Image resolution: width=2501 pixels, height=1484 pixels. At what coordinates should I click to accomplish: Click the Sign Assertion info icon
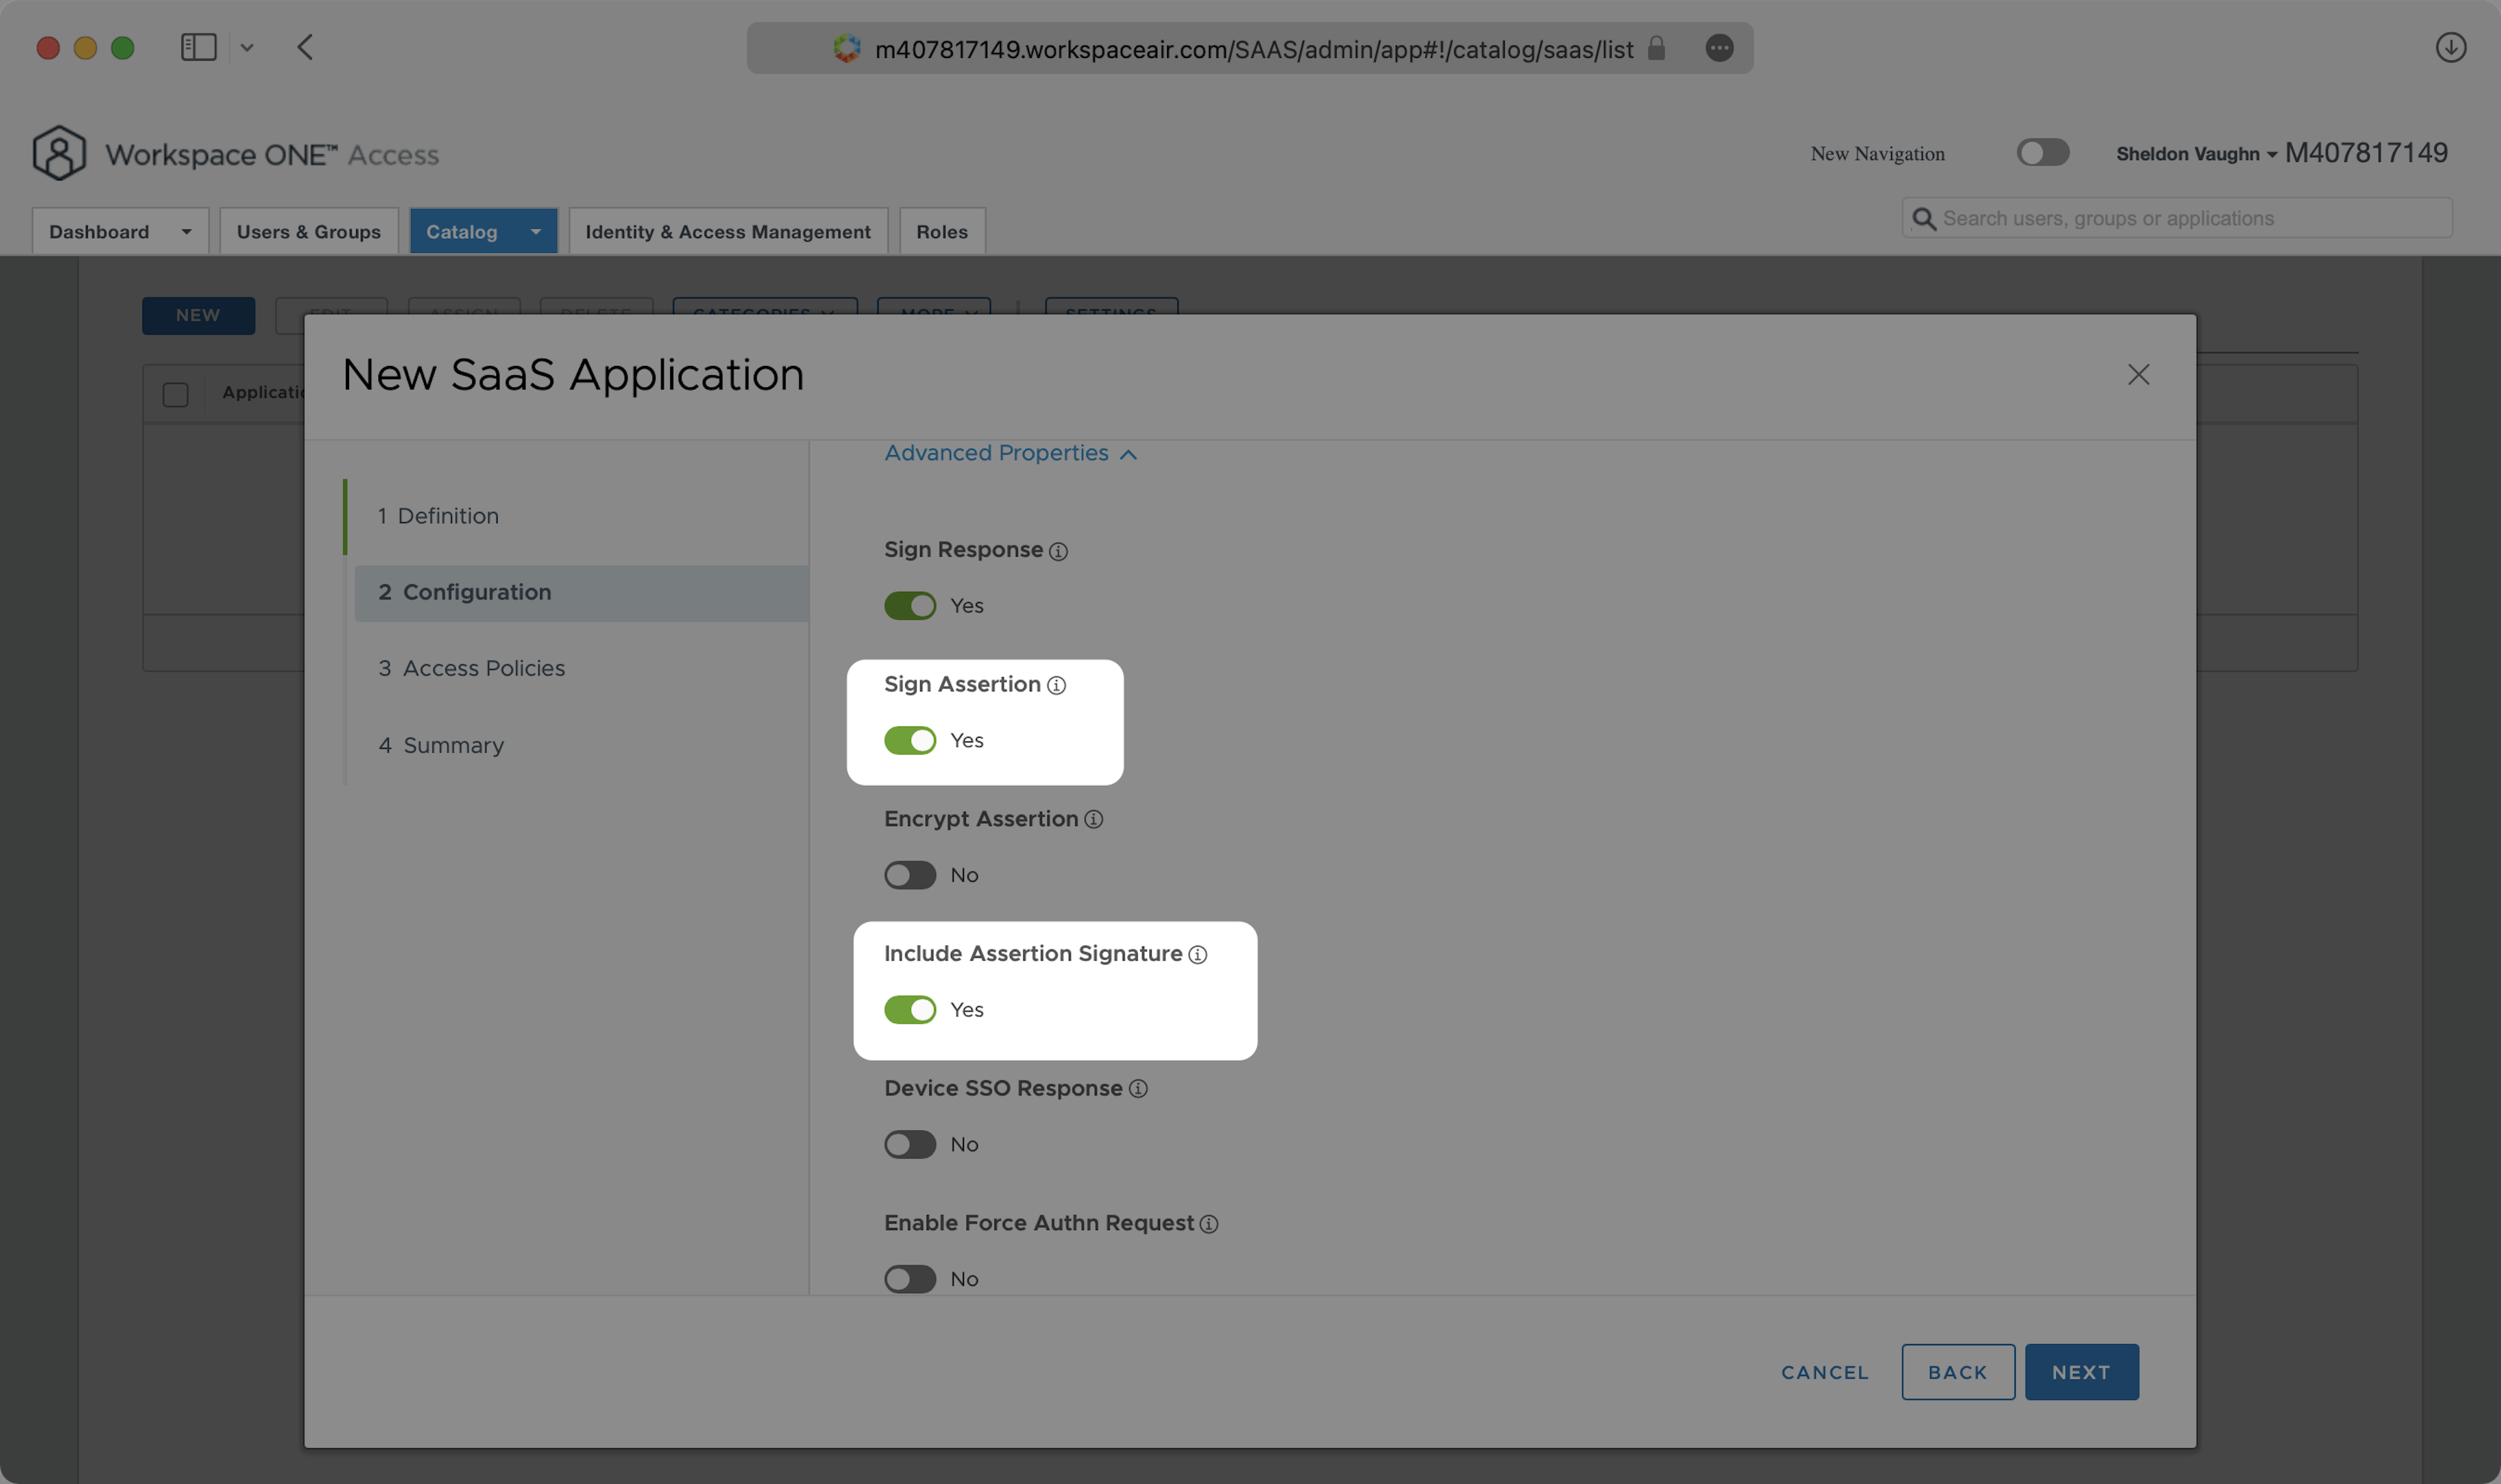pos(1056,685)
